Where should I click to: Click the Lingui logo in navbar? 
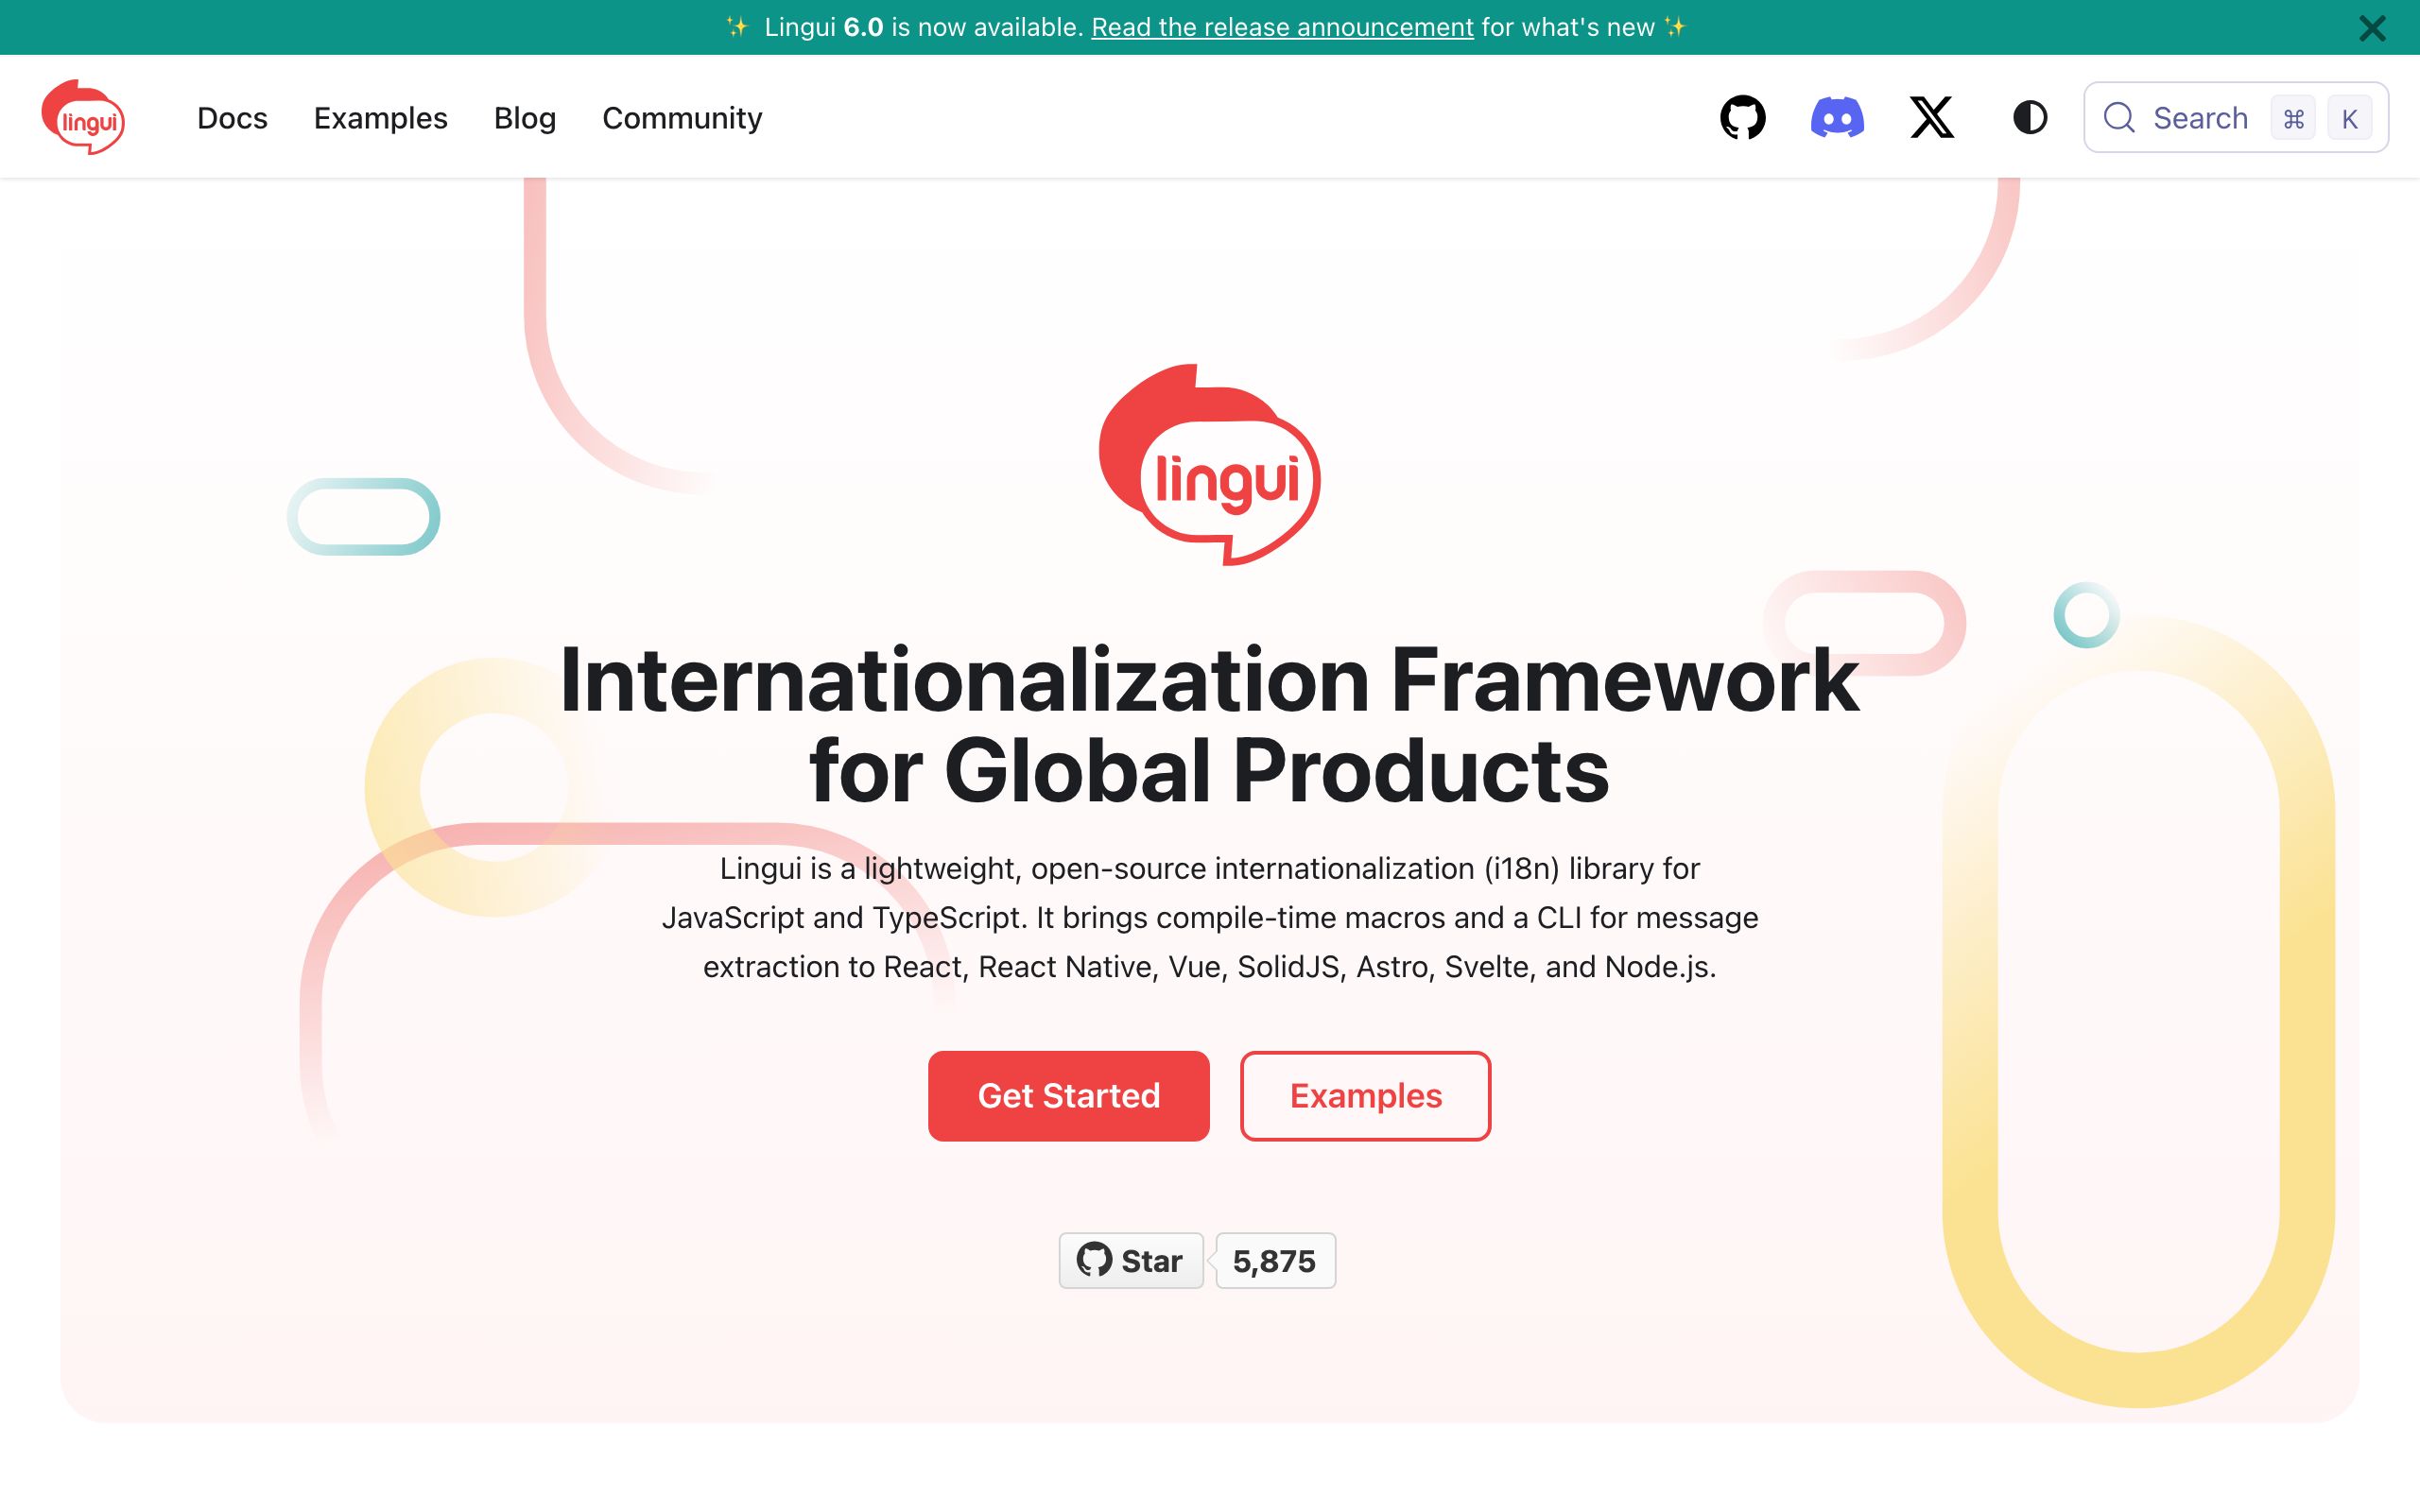pos(83,117)
